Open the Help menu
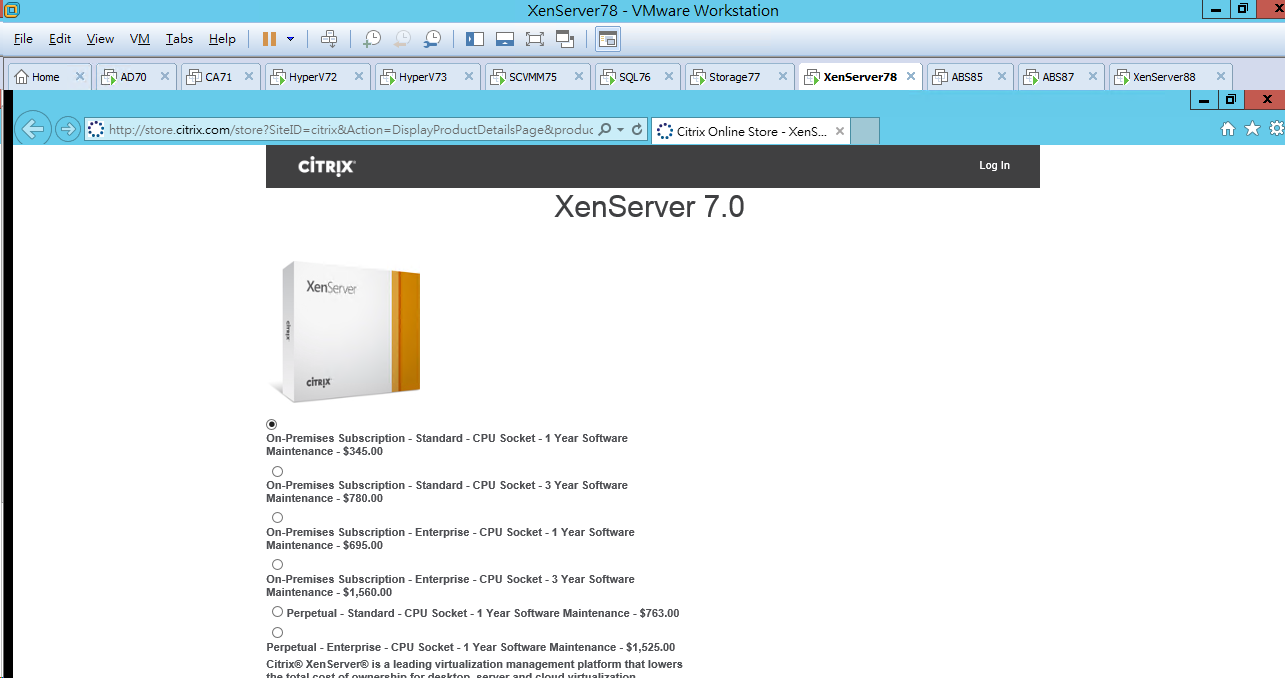The image size is (1285, 678). [222, 39]
